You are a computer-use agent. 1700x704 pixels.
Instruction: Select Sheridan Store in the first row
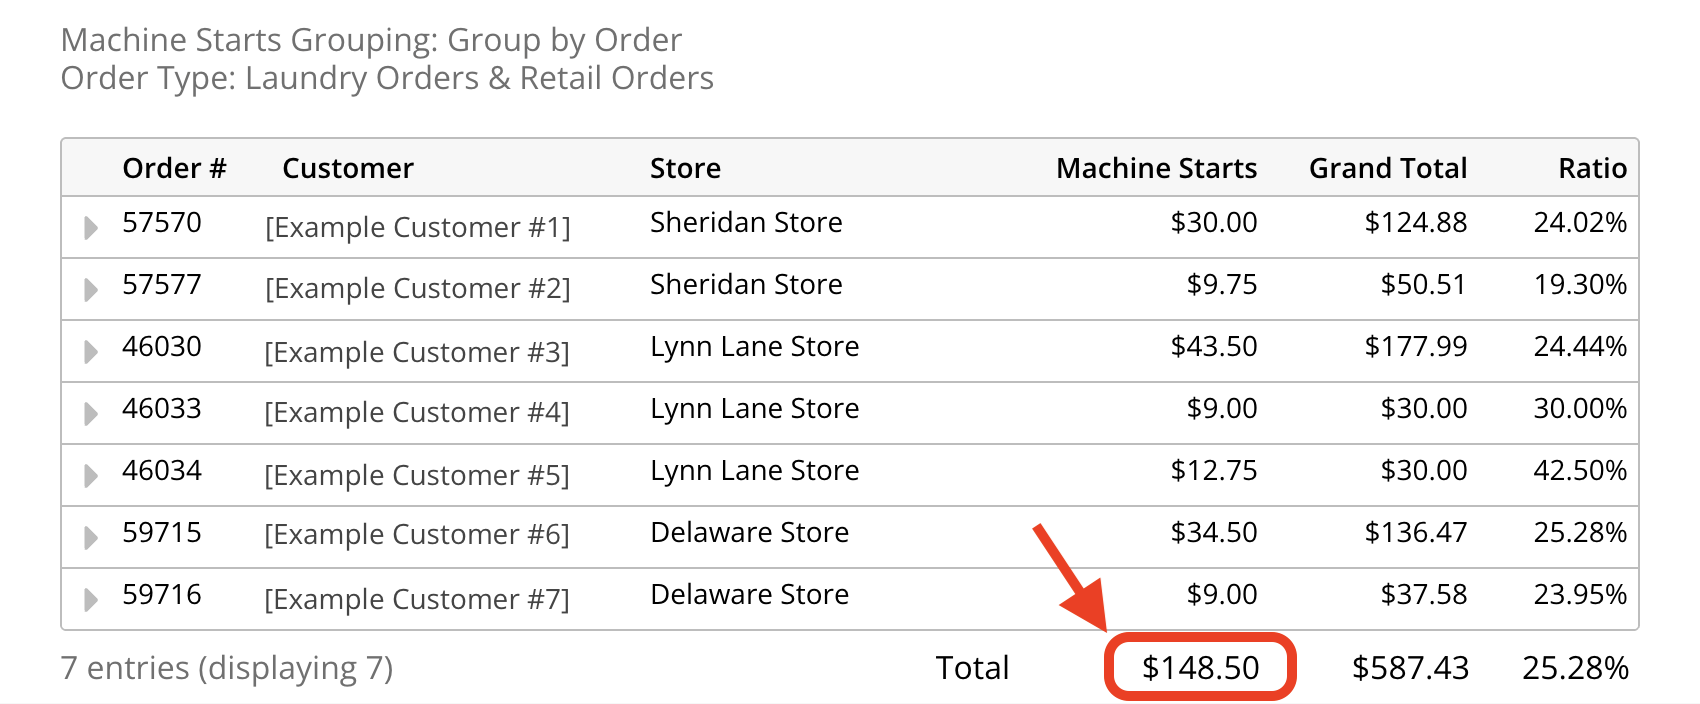coord(746,222)
